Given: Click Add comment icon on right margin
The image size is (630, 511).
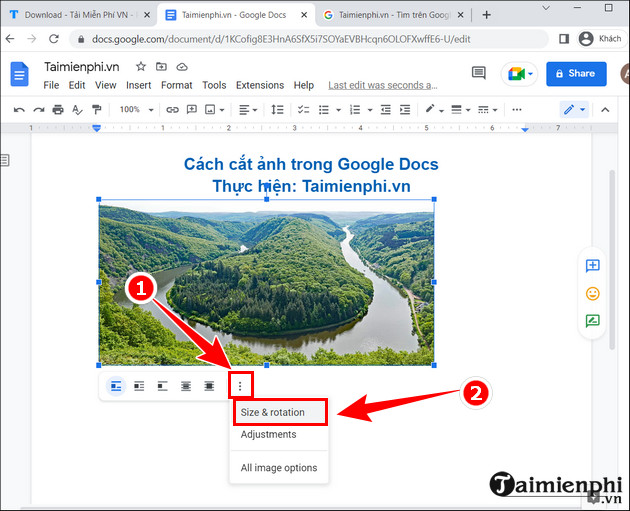Looking at the screenshot, I should pyautogui.click(x=593, y=266).
